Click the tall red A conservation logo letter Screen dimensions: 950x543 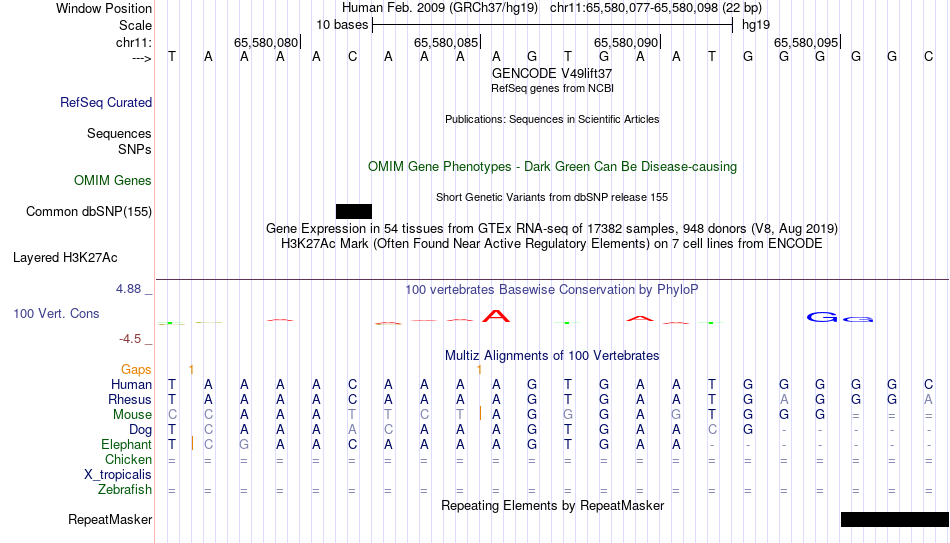click(496, 316)
